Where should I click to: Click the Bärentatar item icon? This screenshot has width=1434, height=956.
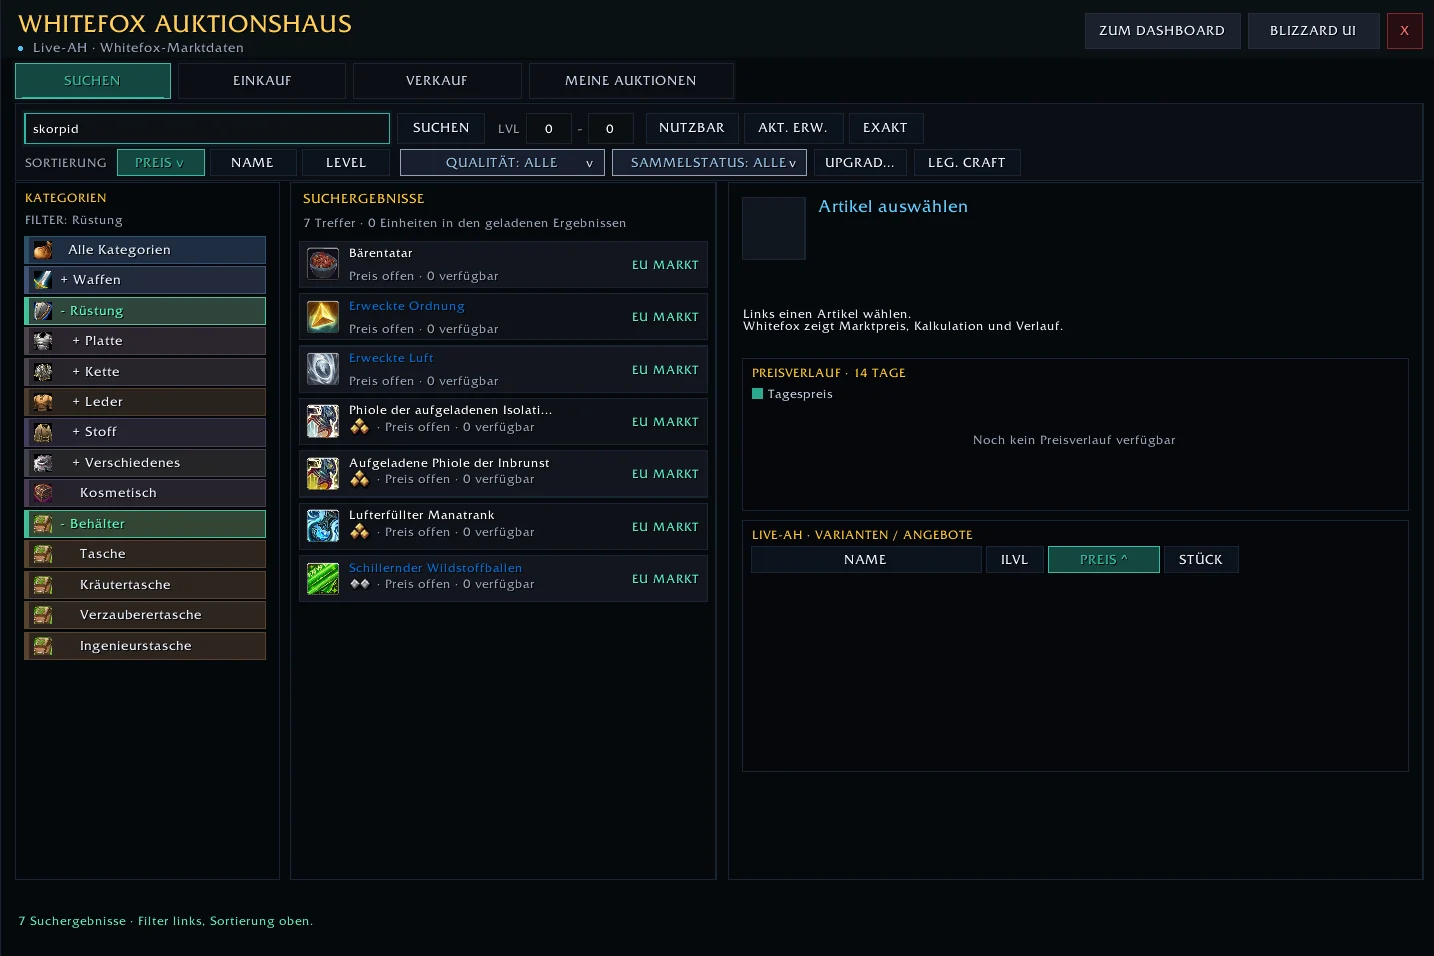tap(323, 264)
